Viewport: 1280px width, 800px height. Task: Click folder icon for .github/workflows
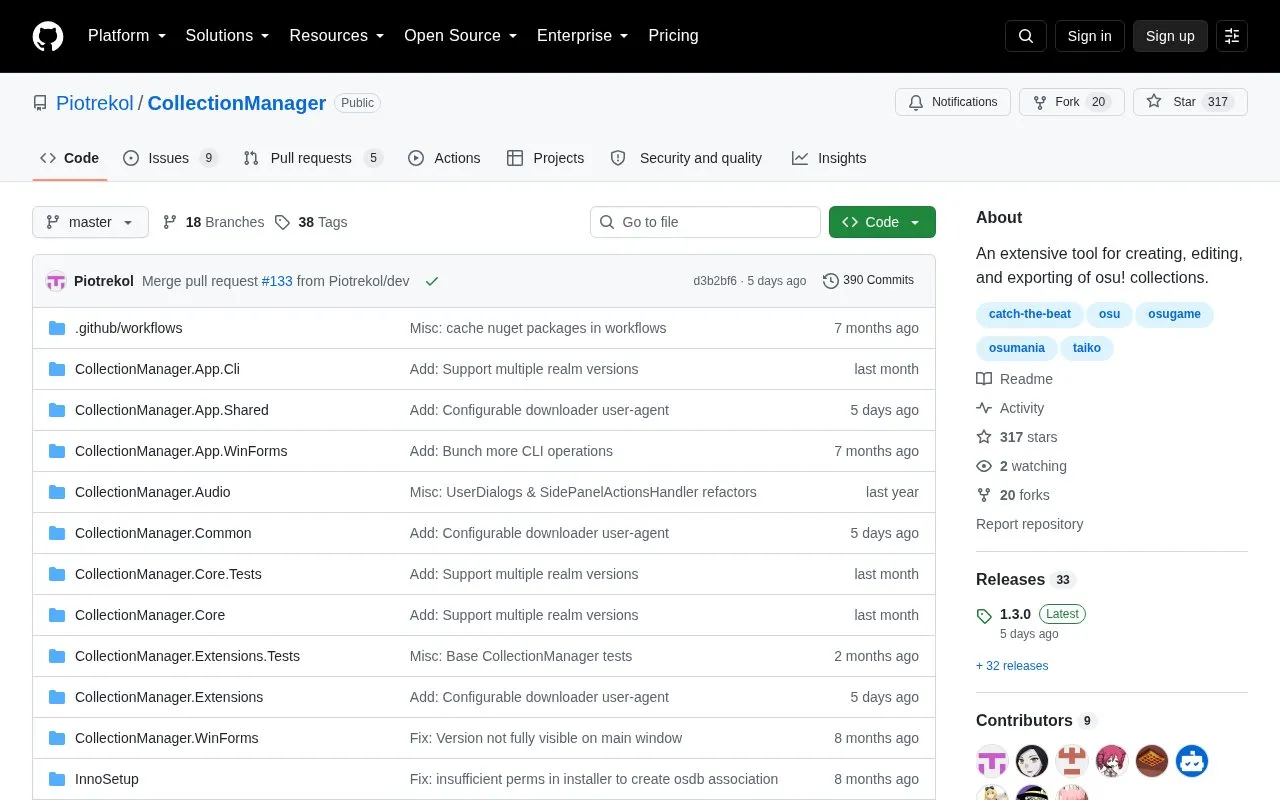point(57,328)
